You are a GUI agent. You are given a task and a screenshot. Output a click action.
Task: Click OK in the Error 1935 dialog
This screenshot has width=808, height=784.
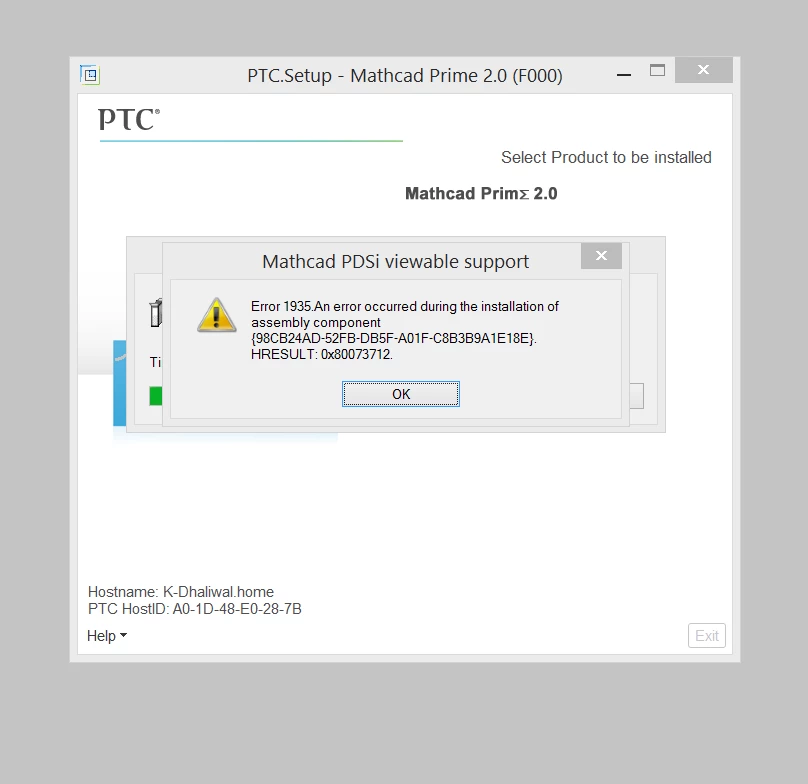point(400,394)
